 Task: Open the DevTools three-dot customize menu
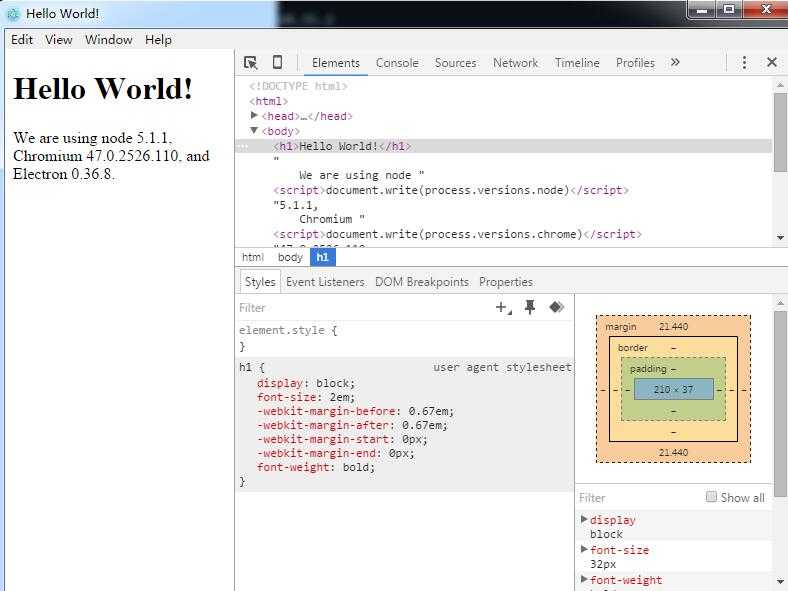pos(744,62)
